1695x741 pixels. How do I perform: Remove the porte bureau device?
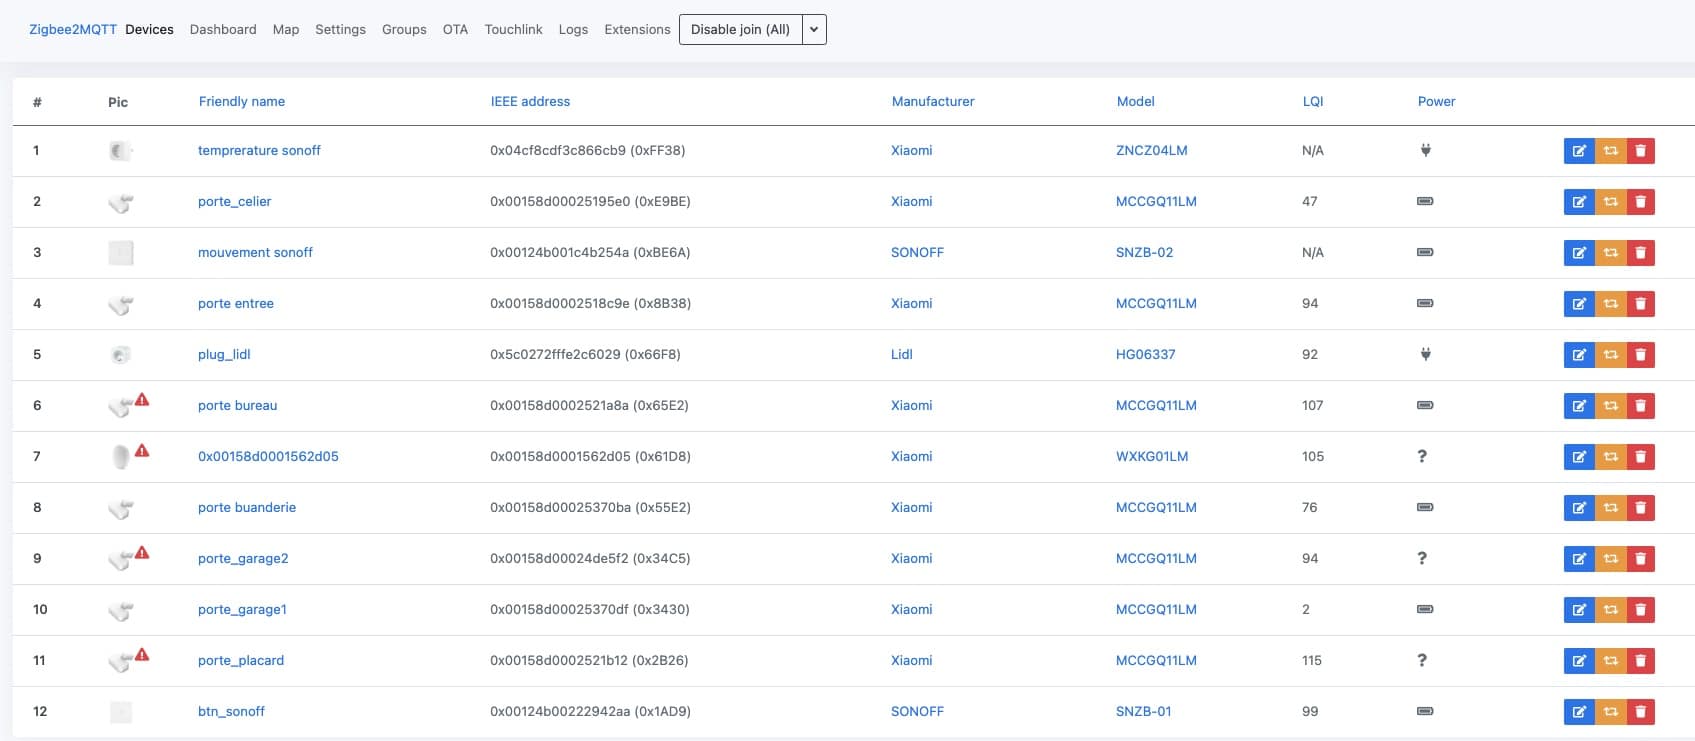1641,406
